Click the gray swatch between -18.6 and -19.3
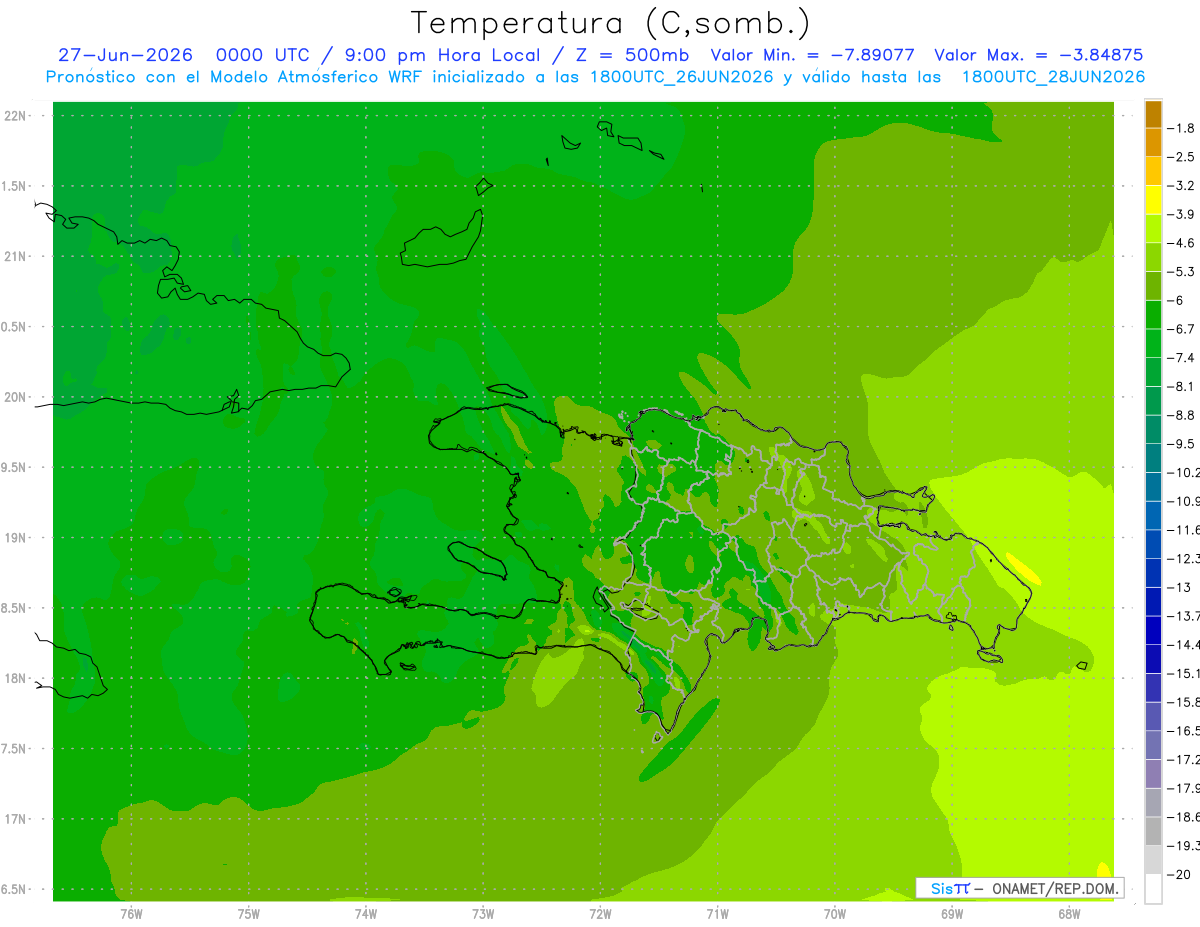 click(x=1153, y=831)
